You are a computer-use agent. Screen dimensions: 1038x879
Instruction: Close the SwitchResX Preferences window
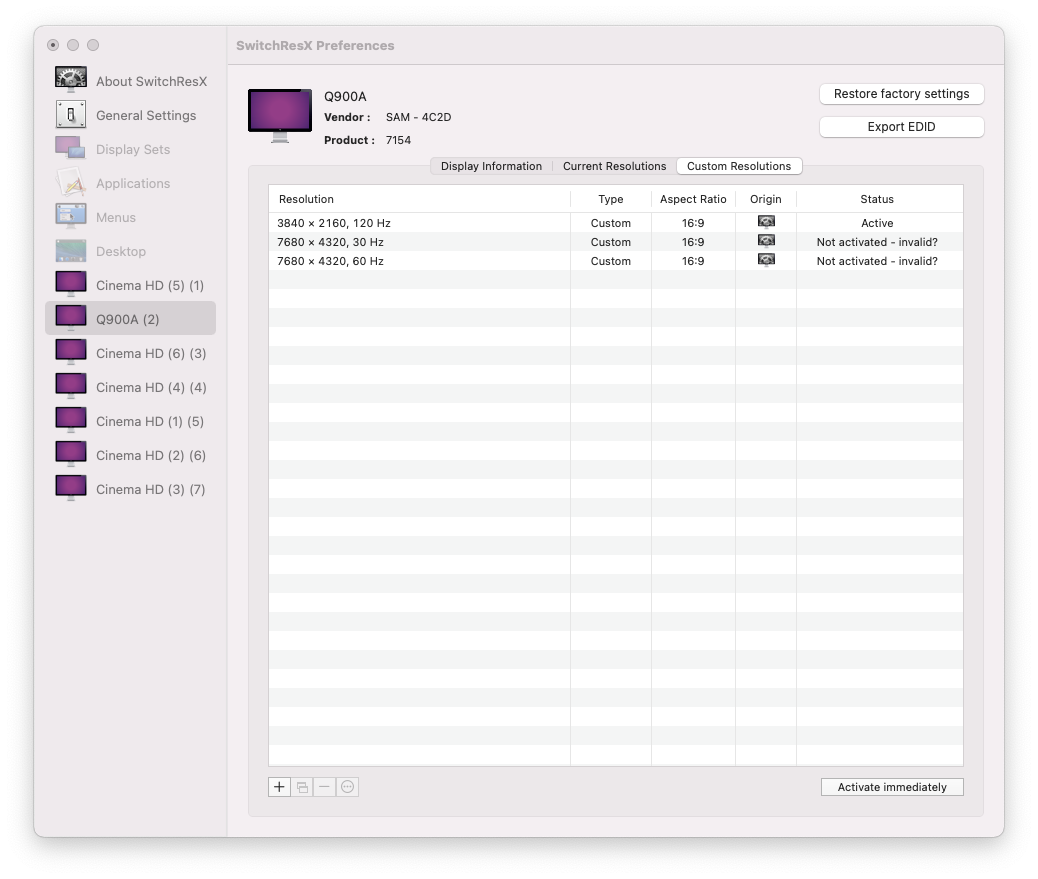point(53,45)
